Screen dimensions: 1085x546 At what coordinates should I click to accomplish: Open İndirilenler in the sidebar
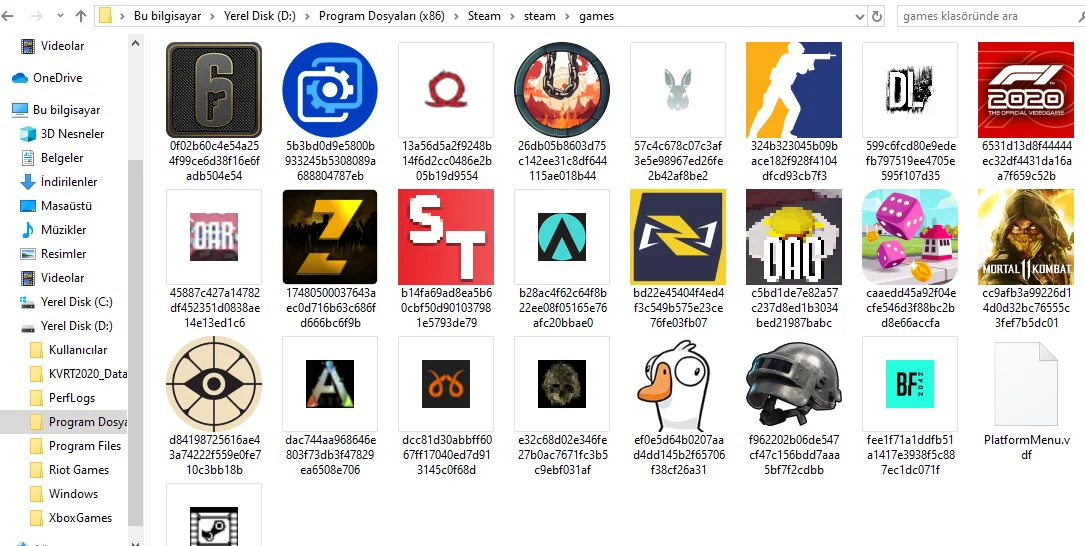[69, 181]
